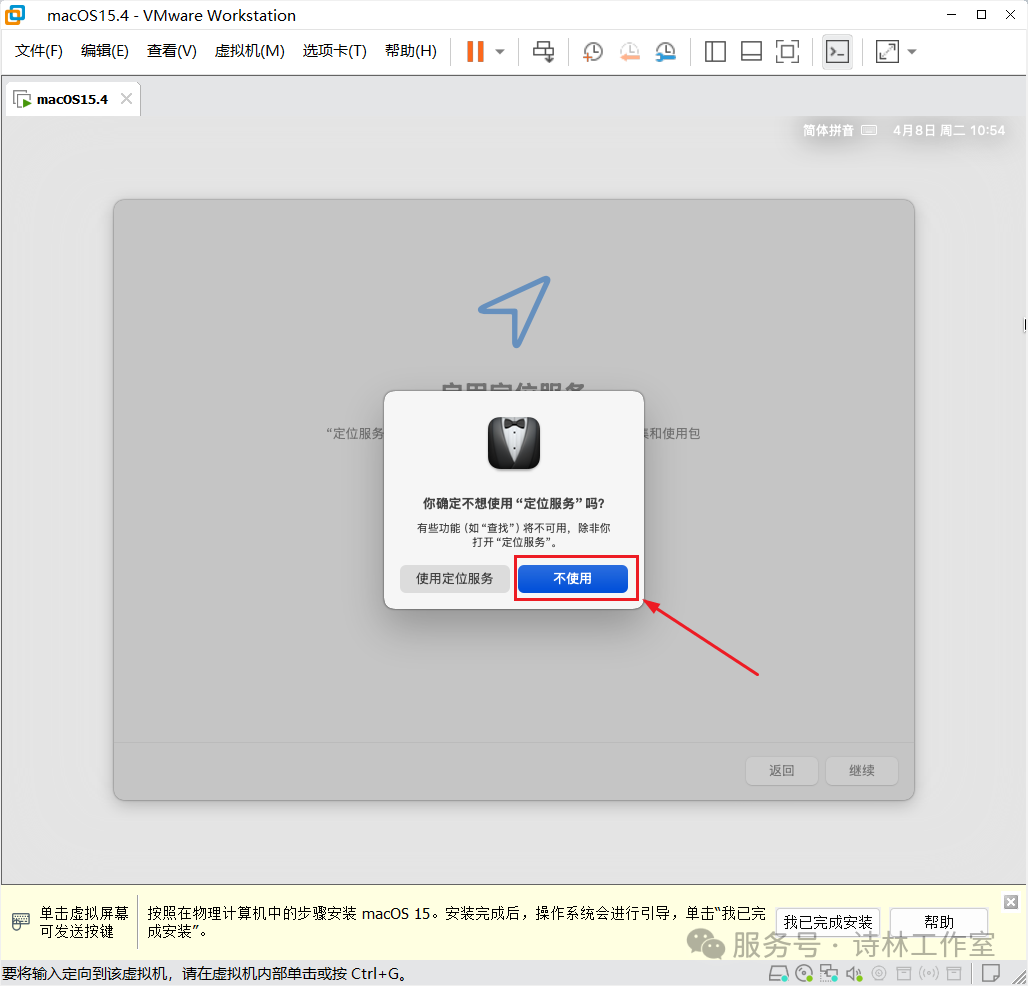Open the 编辑(E) menu

[x=105, y=50]
